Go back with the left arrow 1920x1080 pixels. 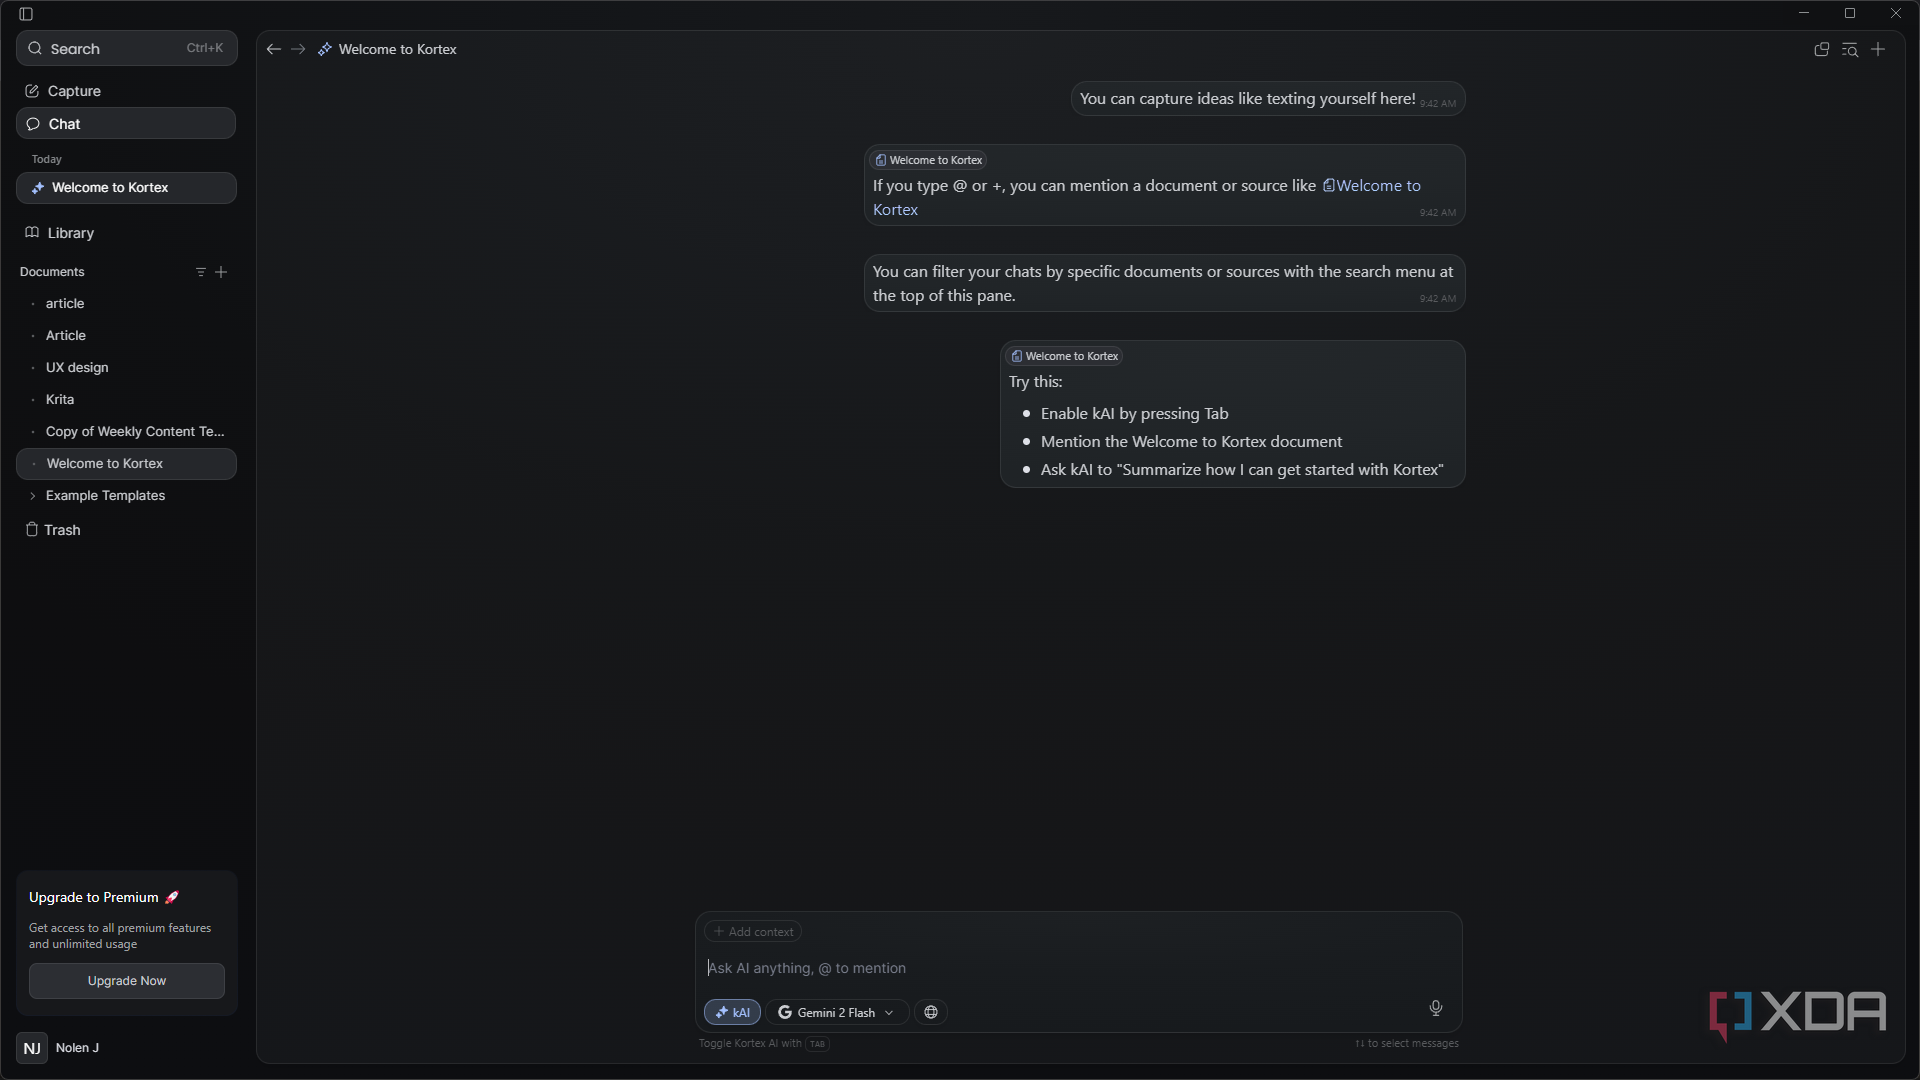[x=273, y=49]
